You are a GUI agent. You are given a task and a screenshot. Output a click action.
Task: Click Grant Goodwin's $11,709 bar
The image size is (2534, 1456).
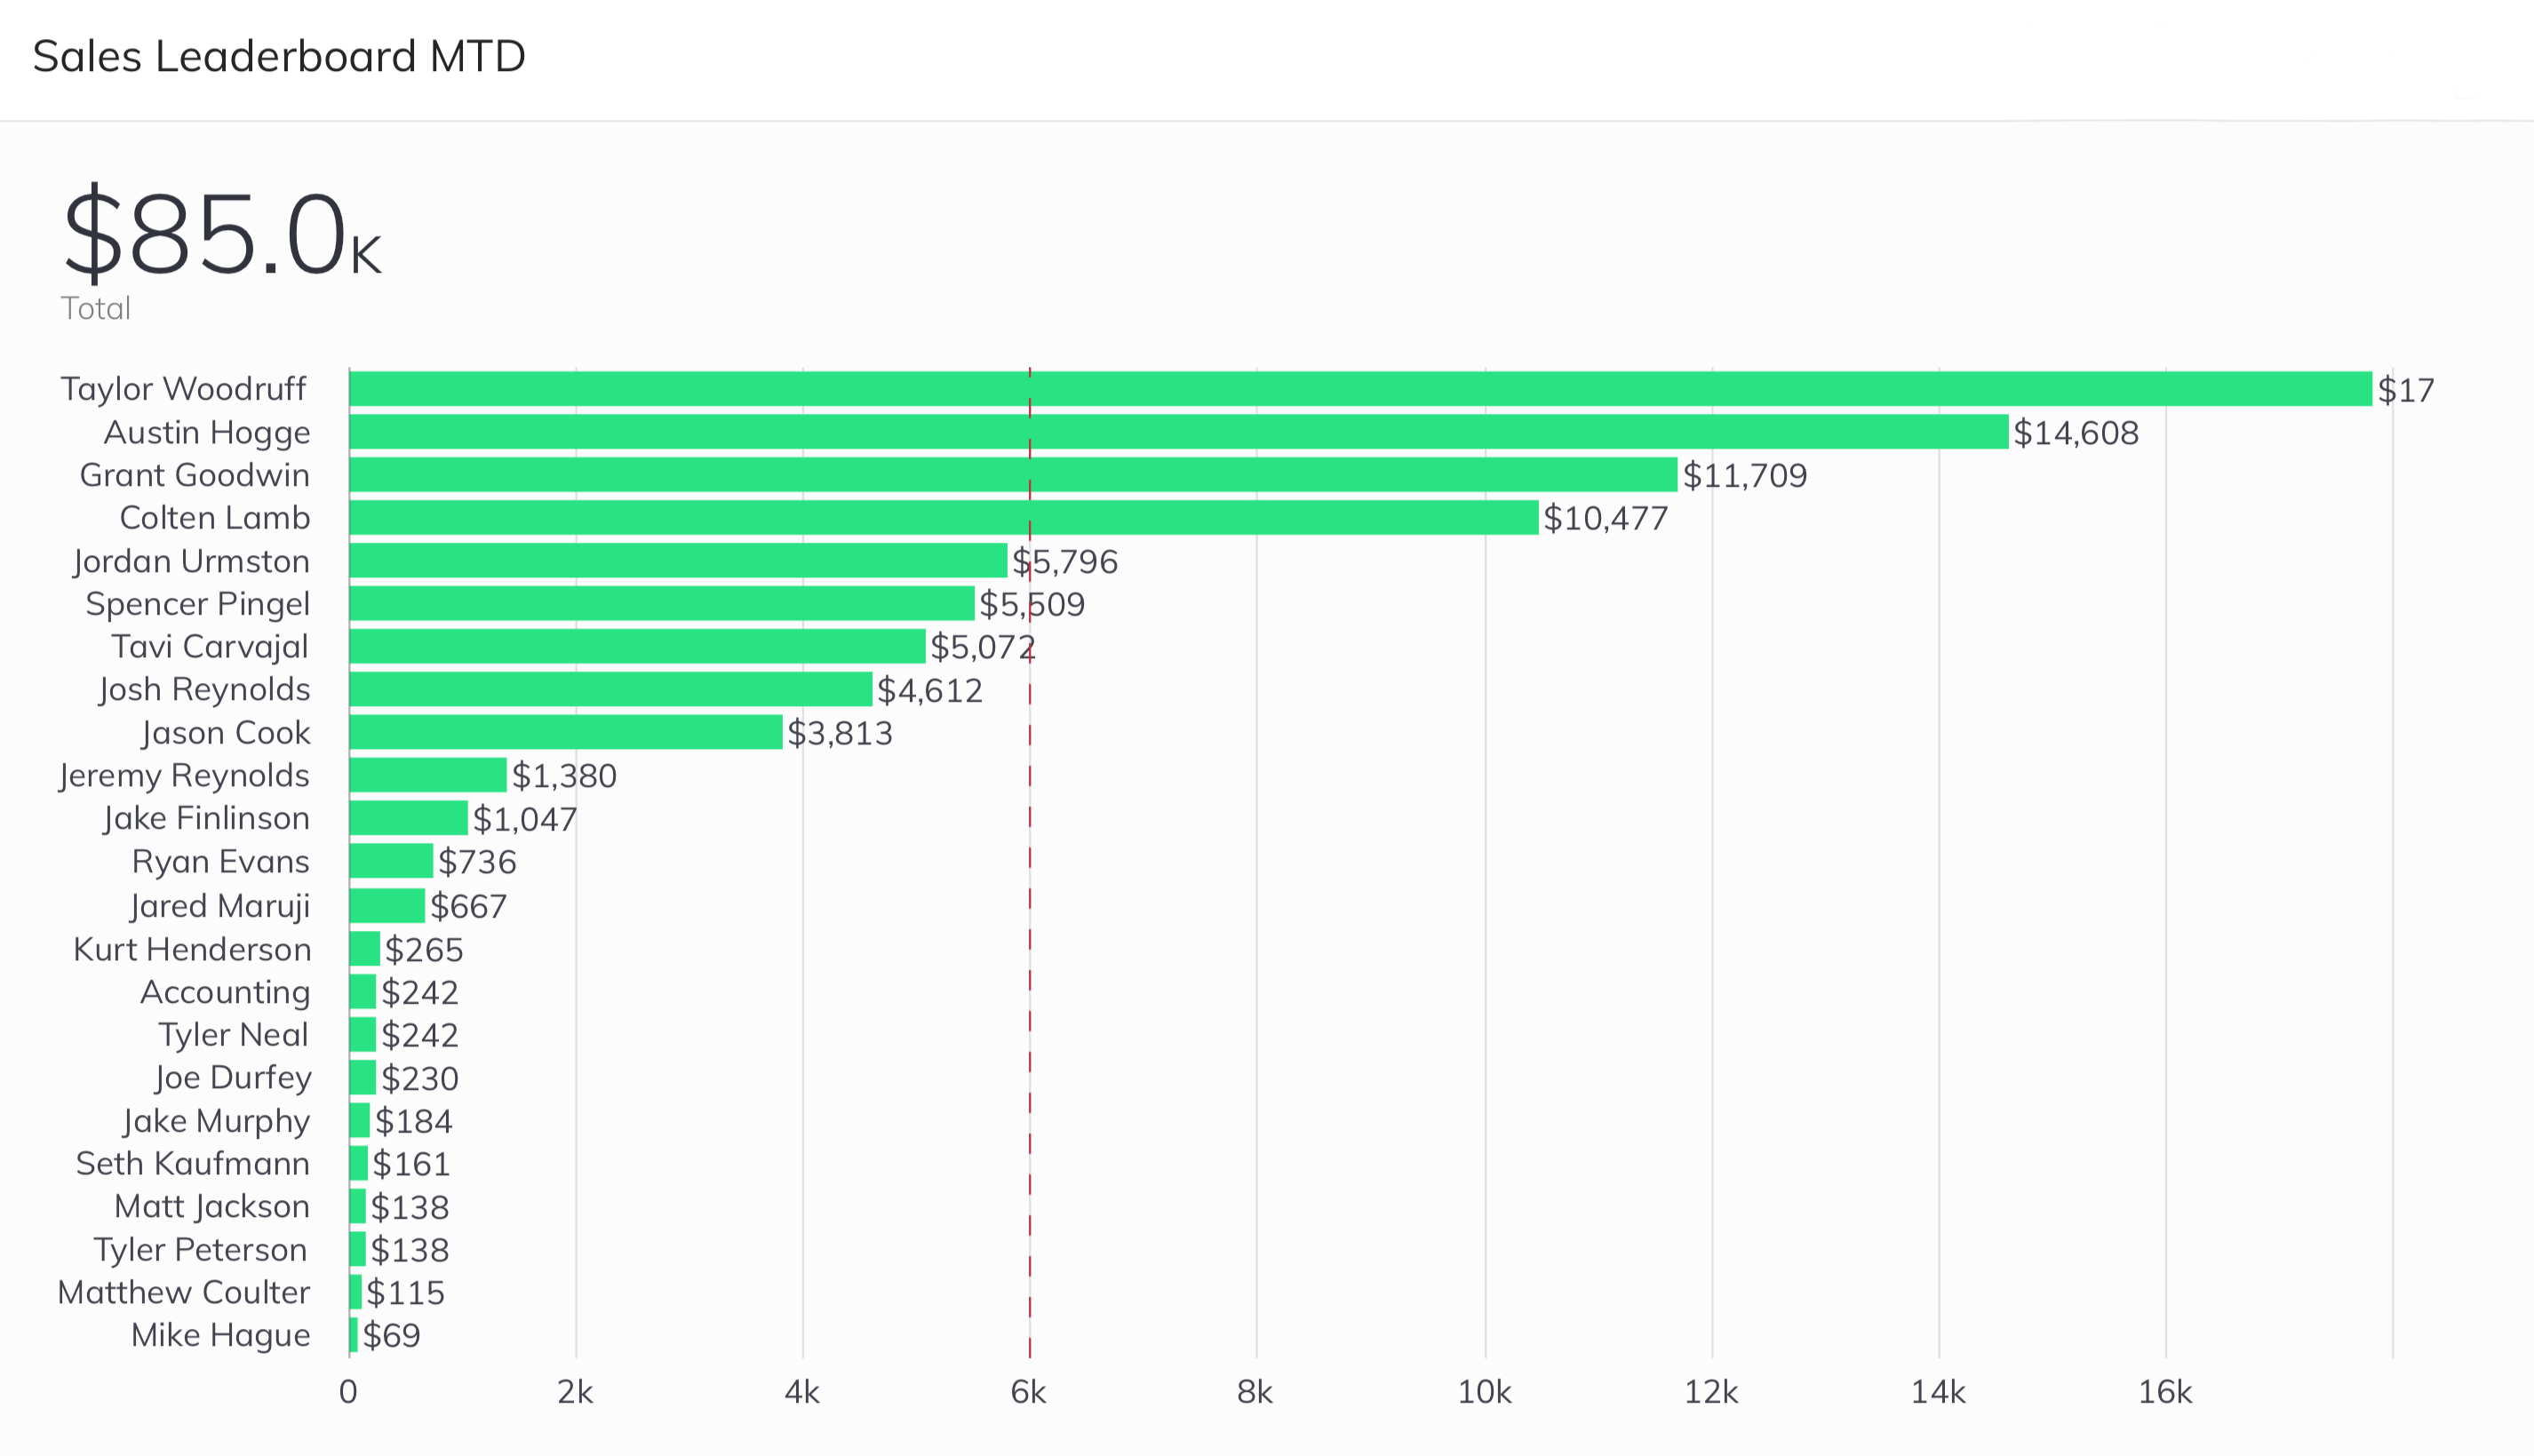[1013, 475]
